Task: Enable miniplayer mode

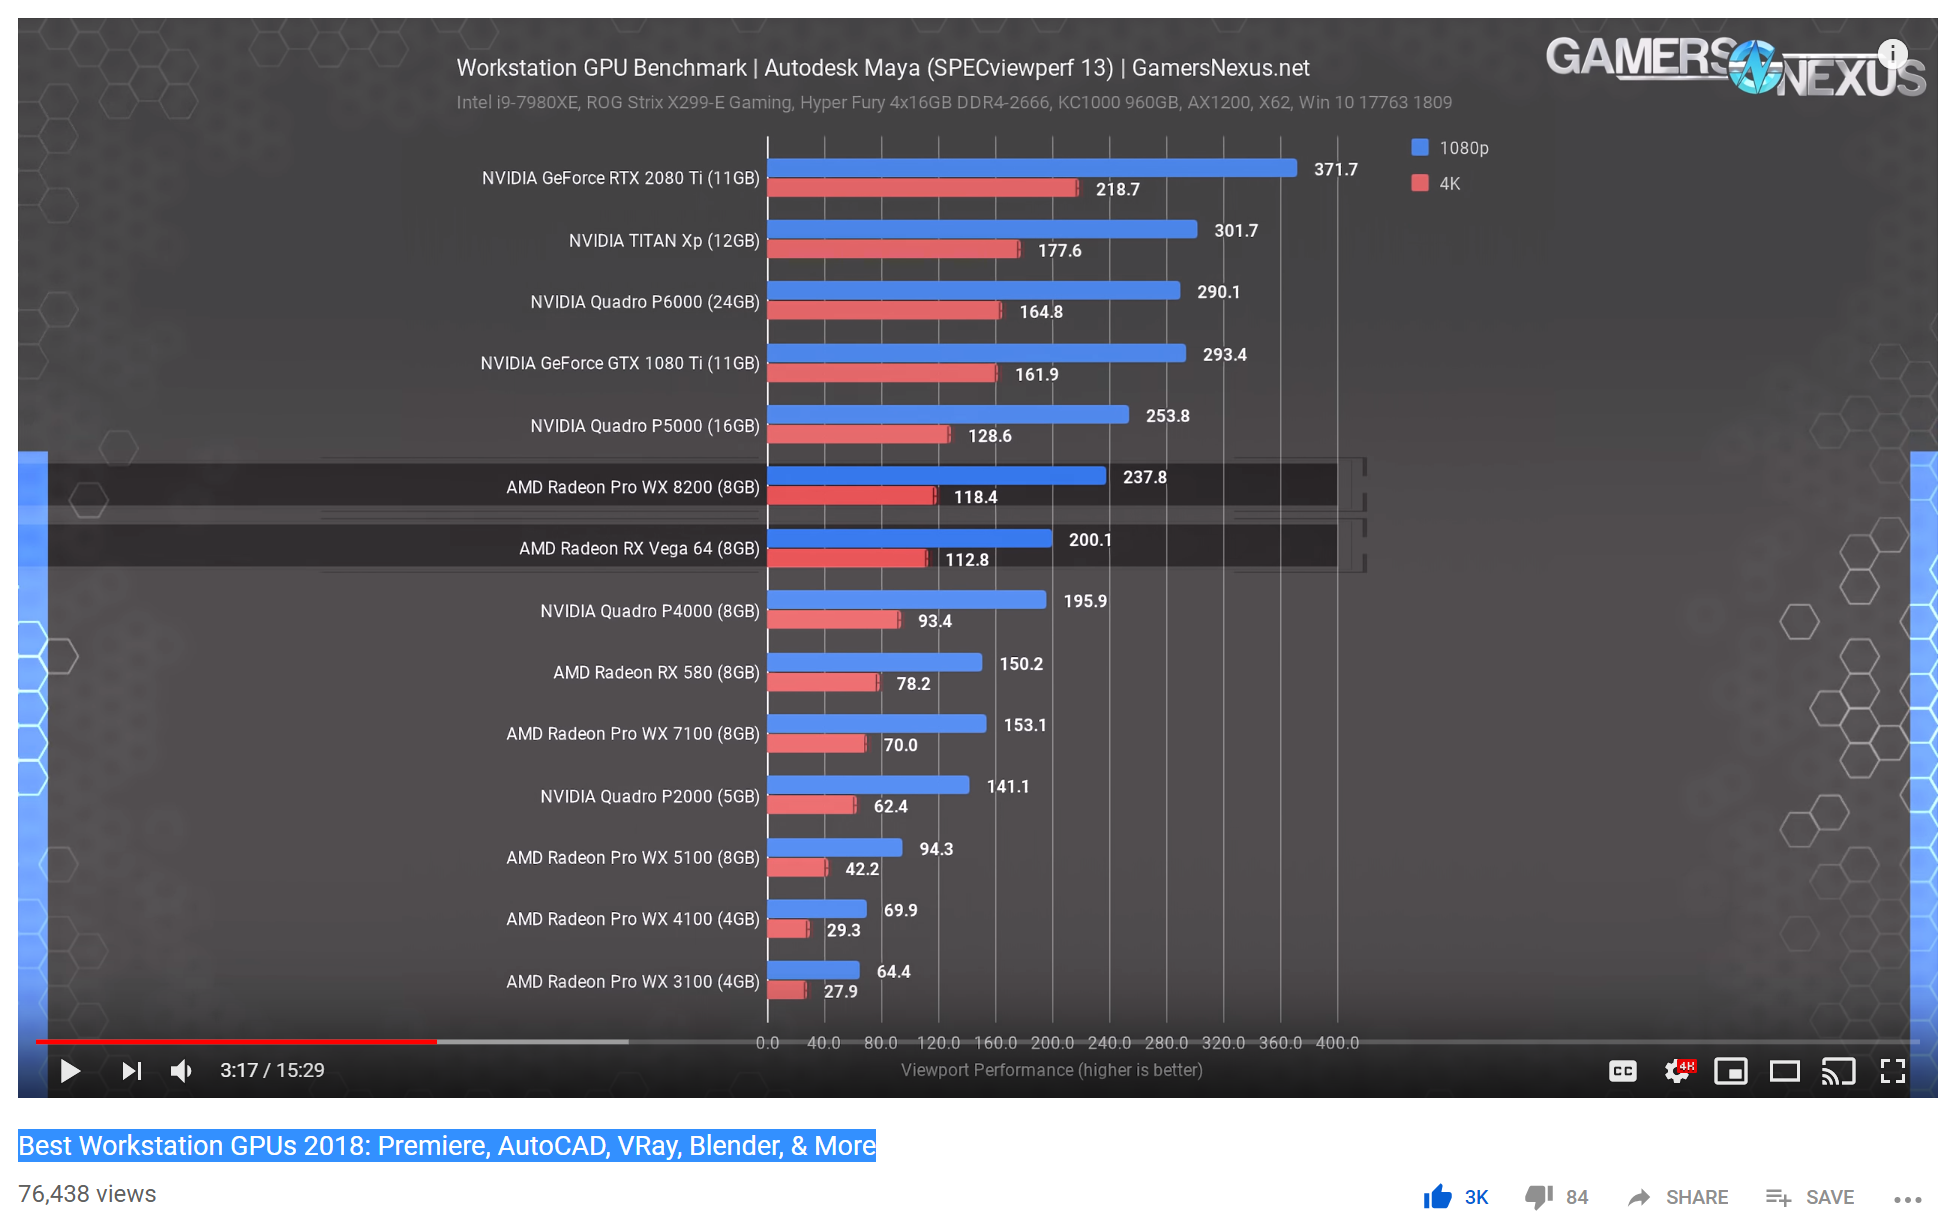Action: click(1731, 1071)
